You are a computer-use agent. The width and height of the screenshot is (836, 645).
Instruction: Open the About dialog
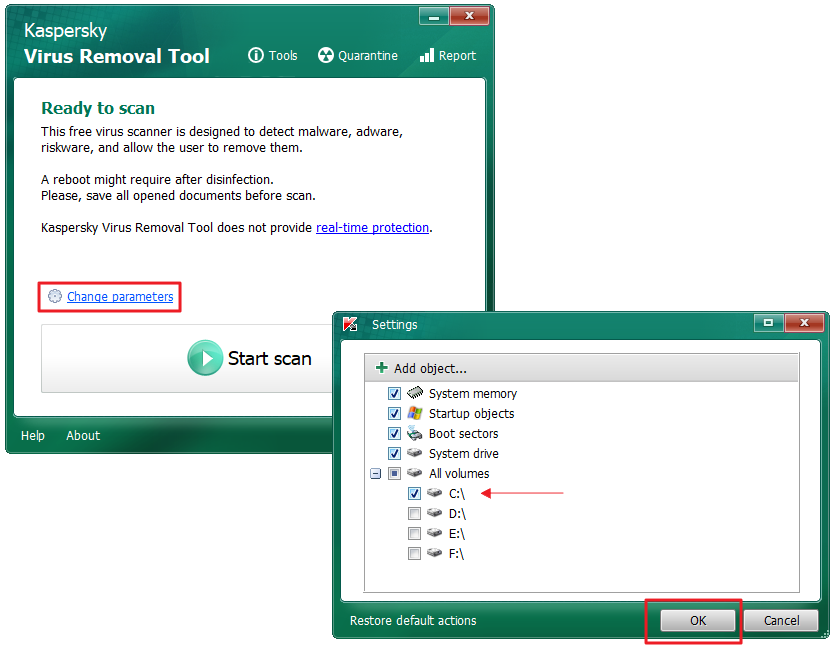pos(83,435)
